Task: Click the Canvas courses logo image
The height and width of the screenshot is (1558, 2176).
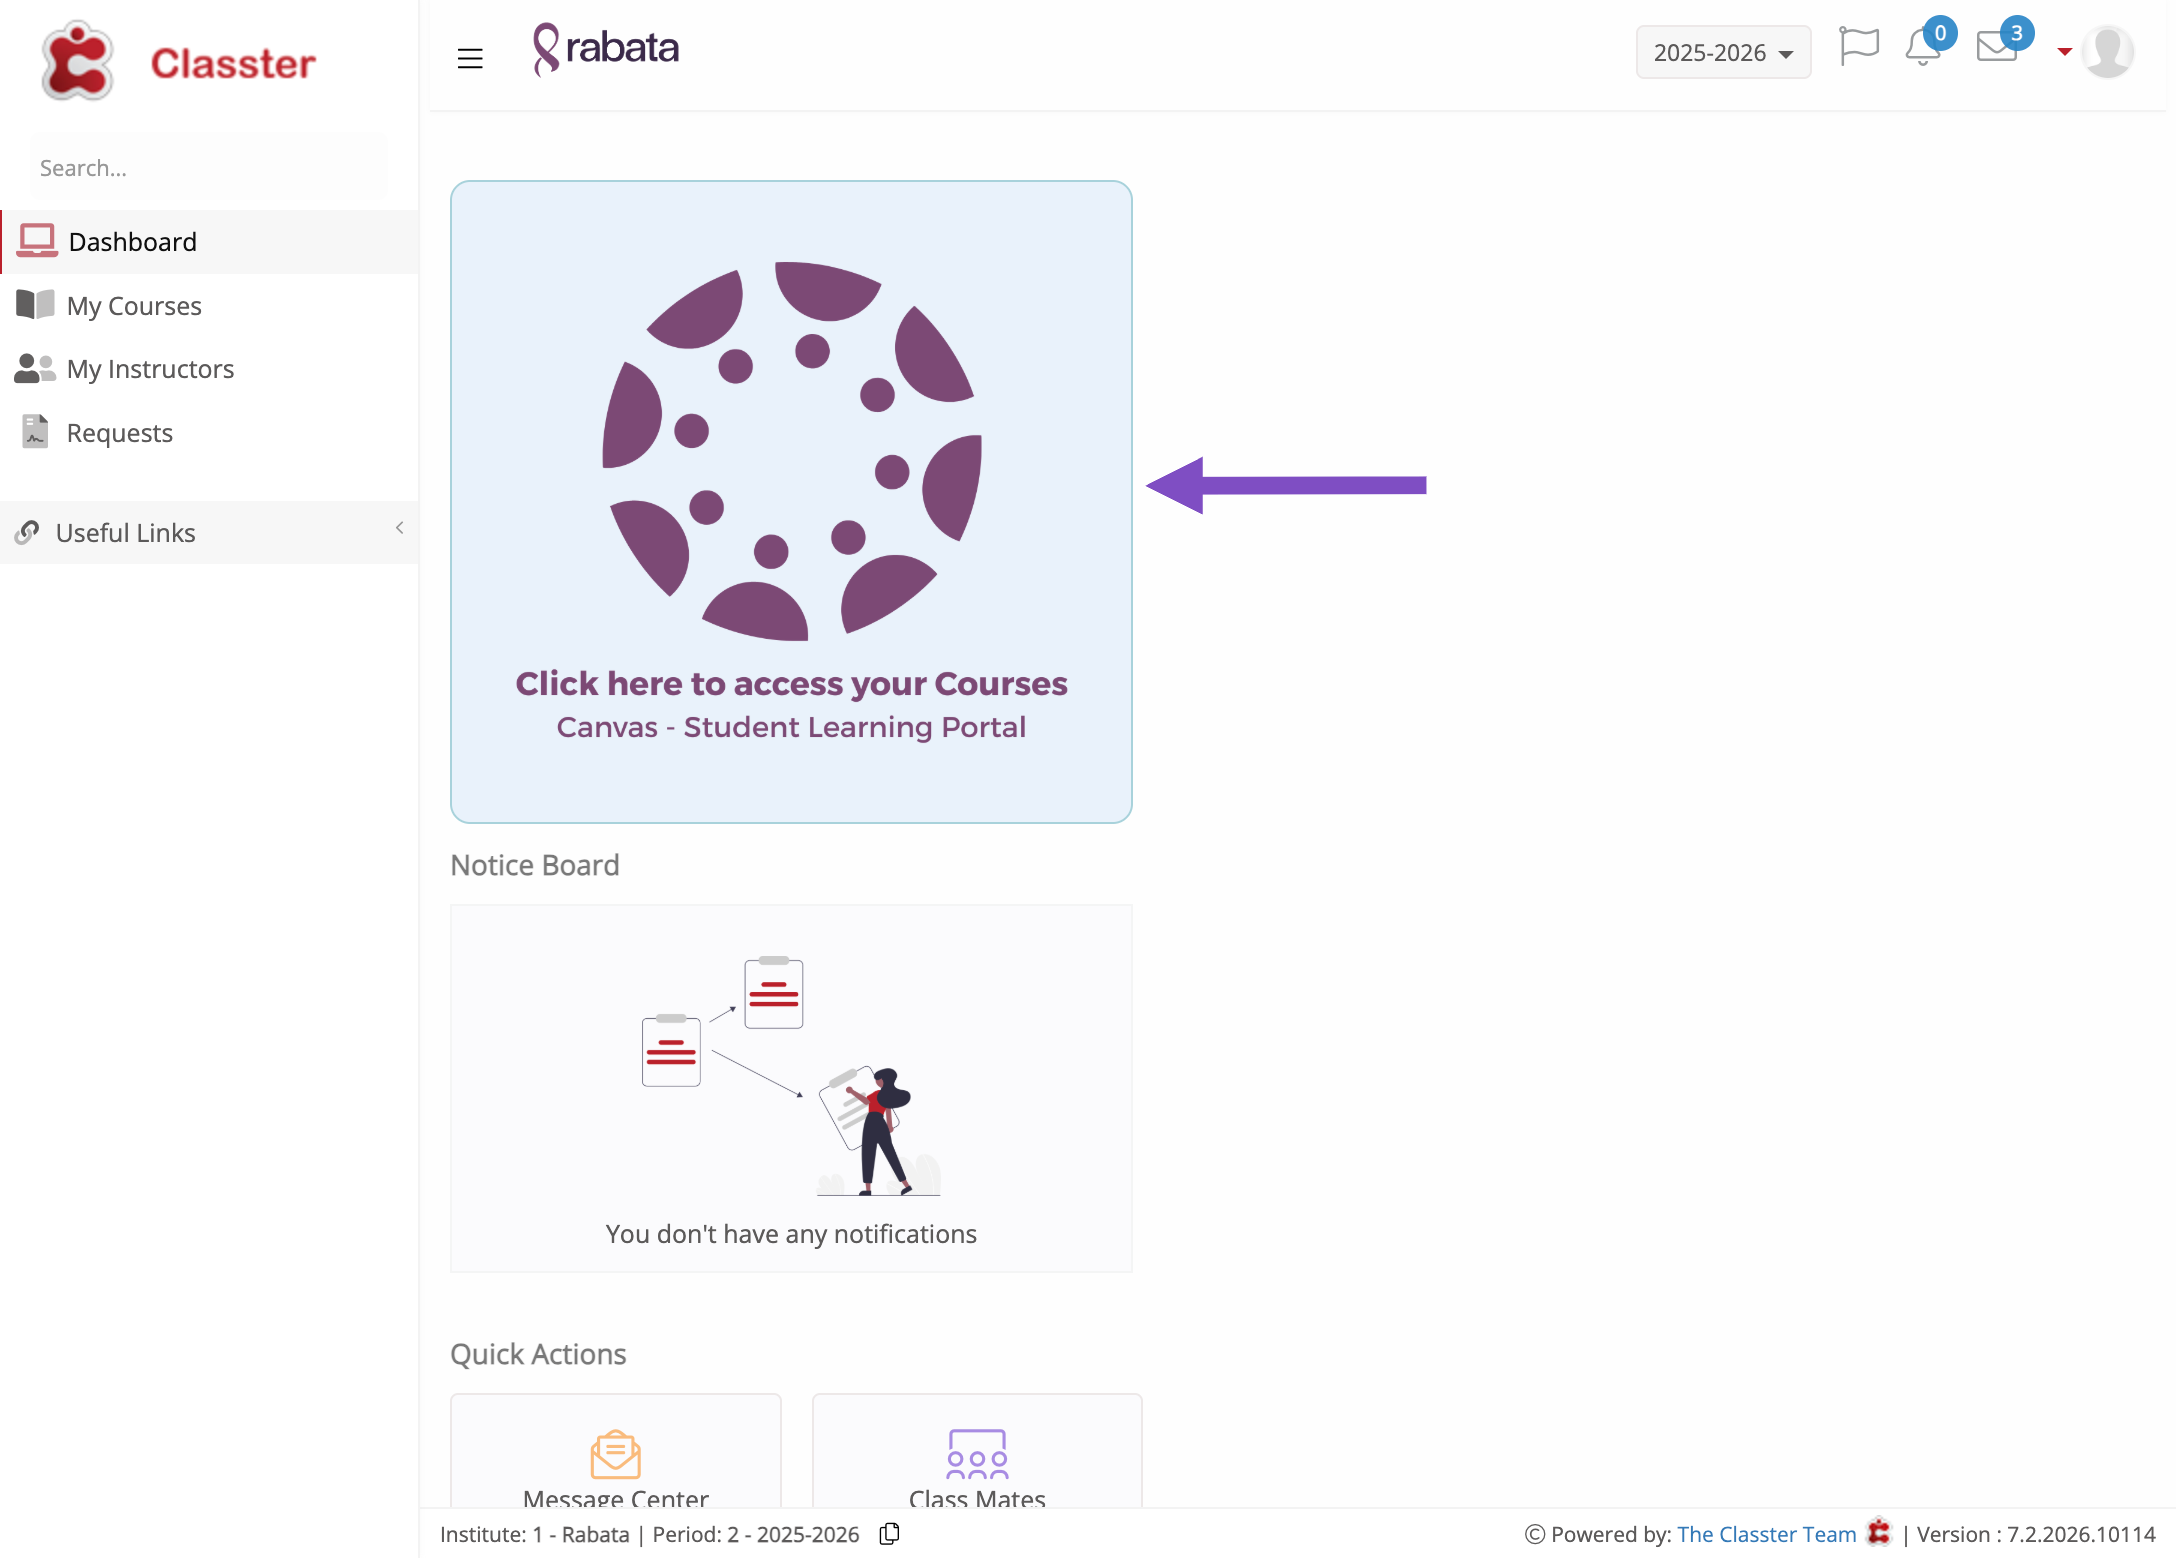Action: coord(791,450)
